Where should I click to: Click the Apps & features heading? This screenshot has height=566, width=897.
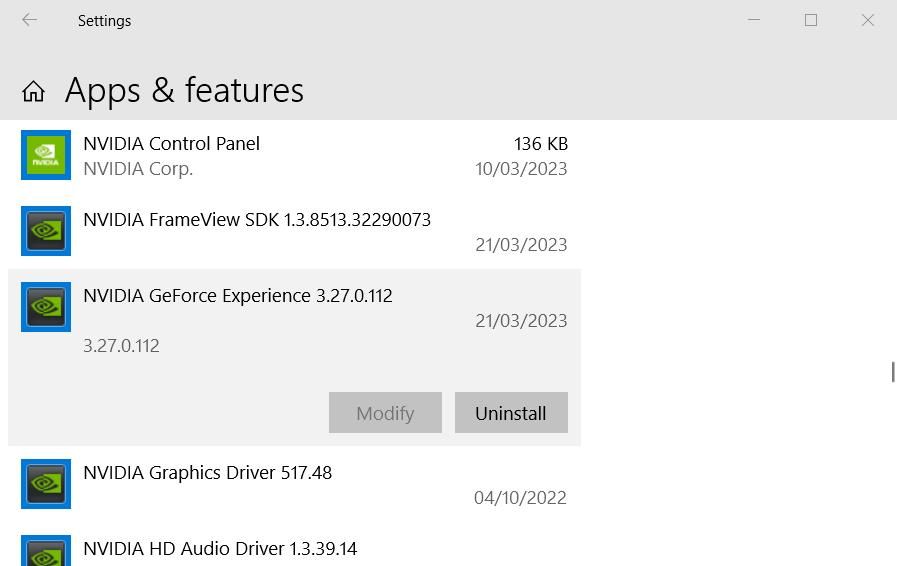pyautogui.click(x=184, y=91)
